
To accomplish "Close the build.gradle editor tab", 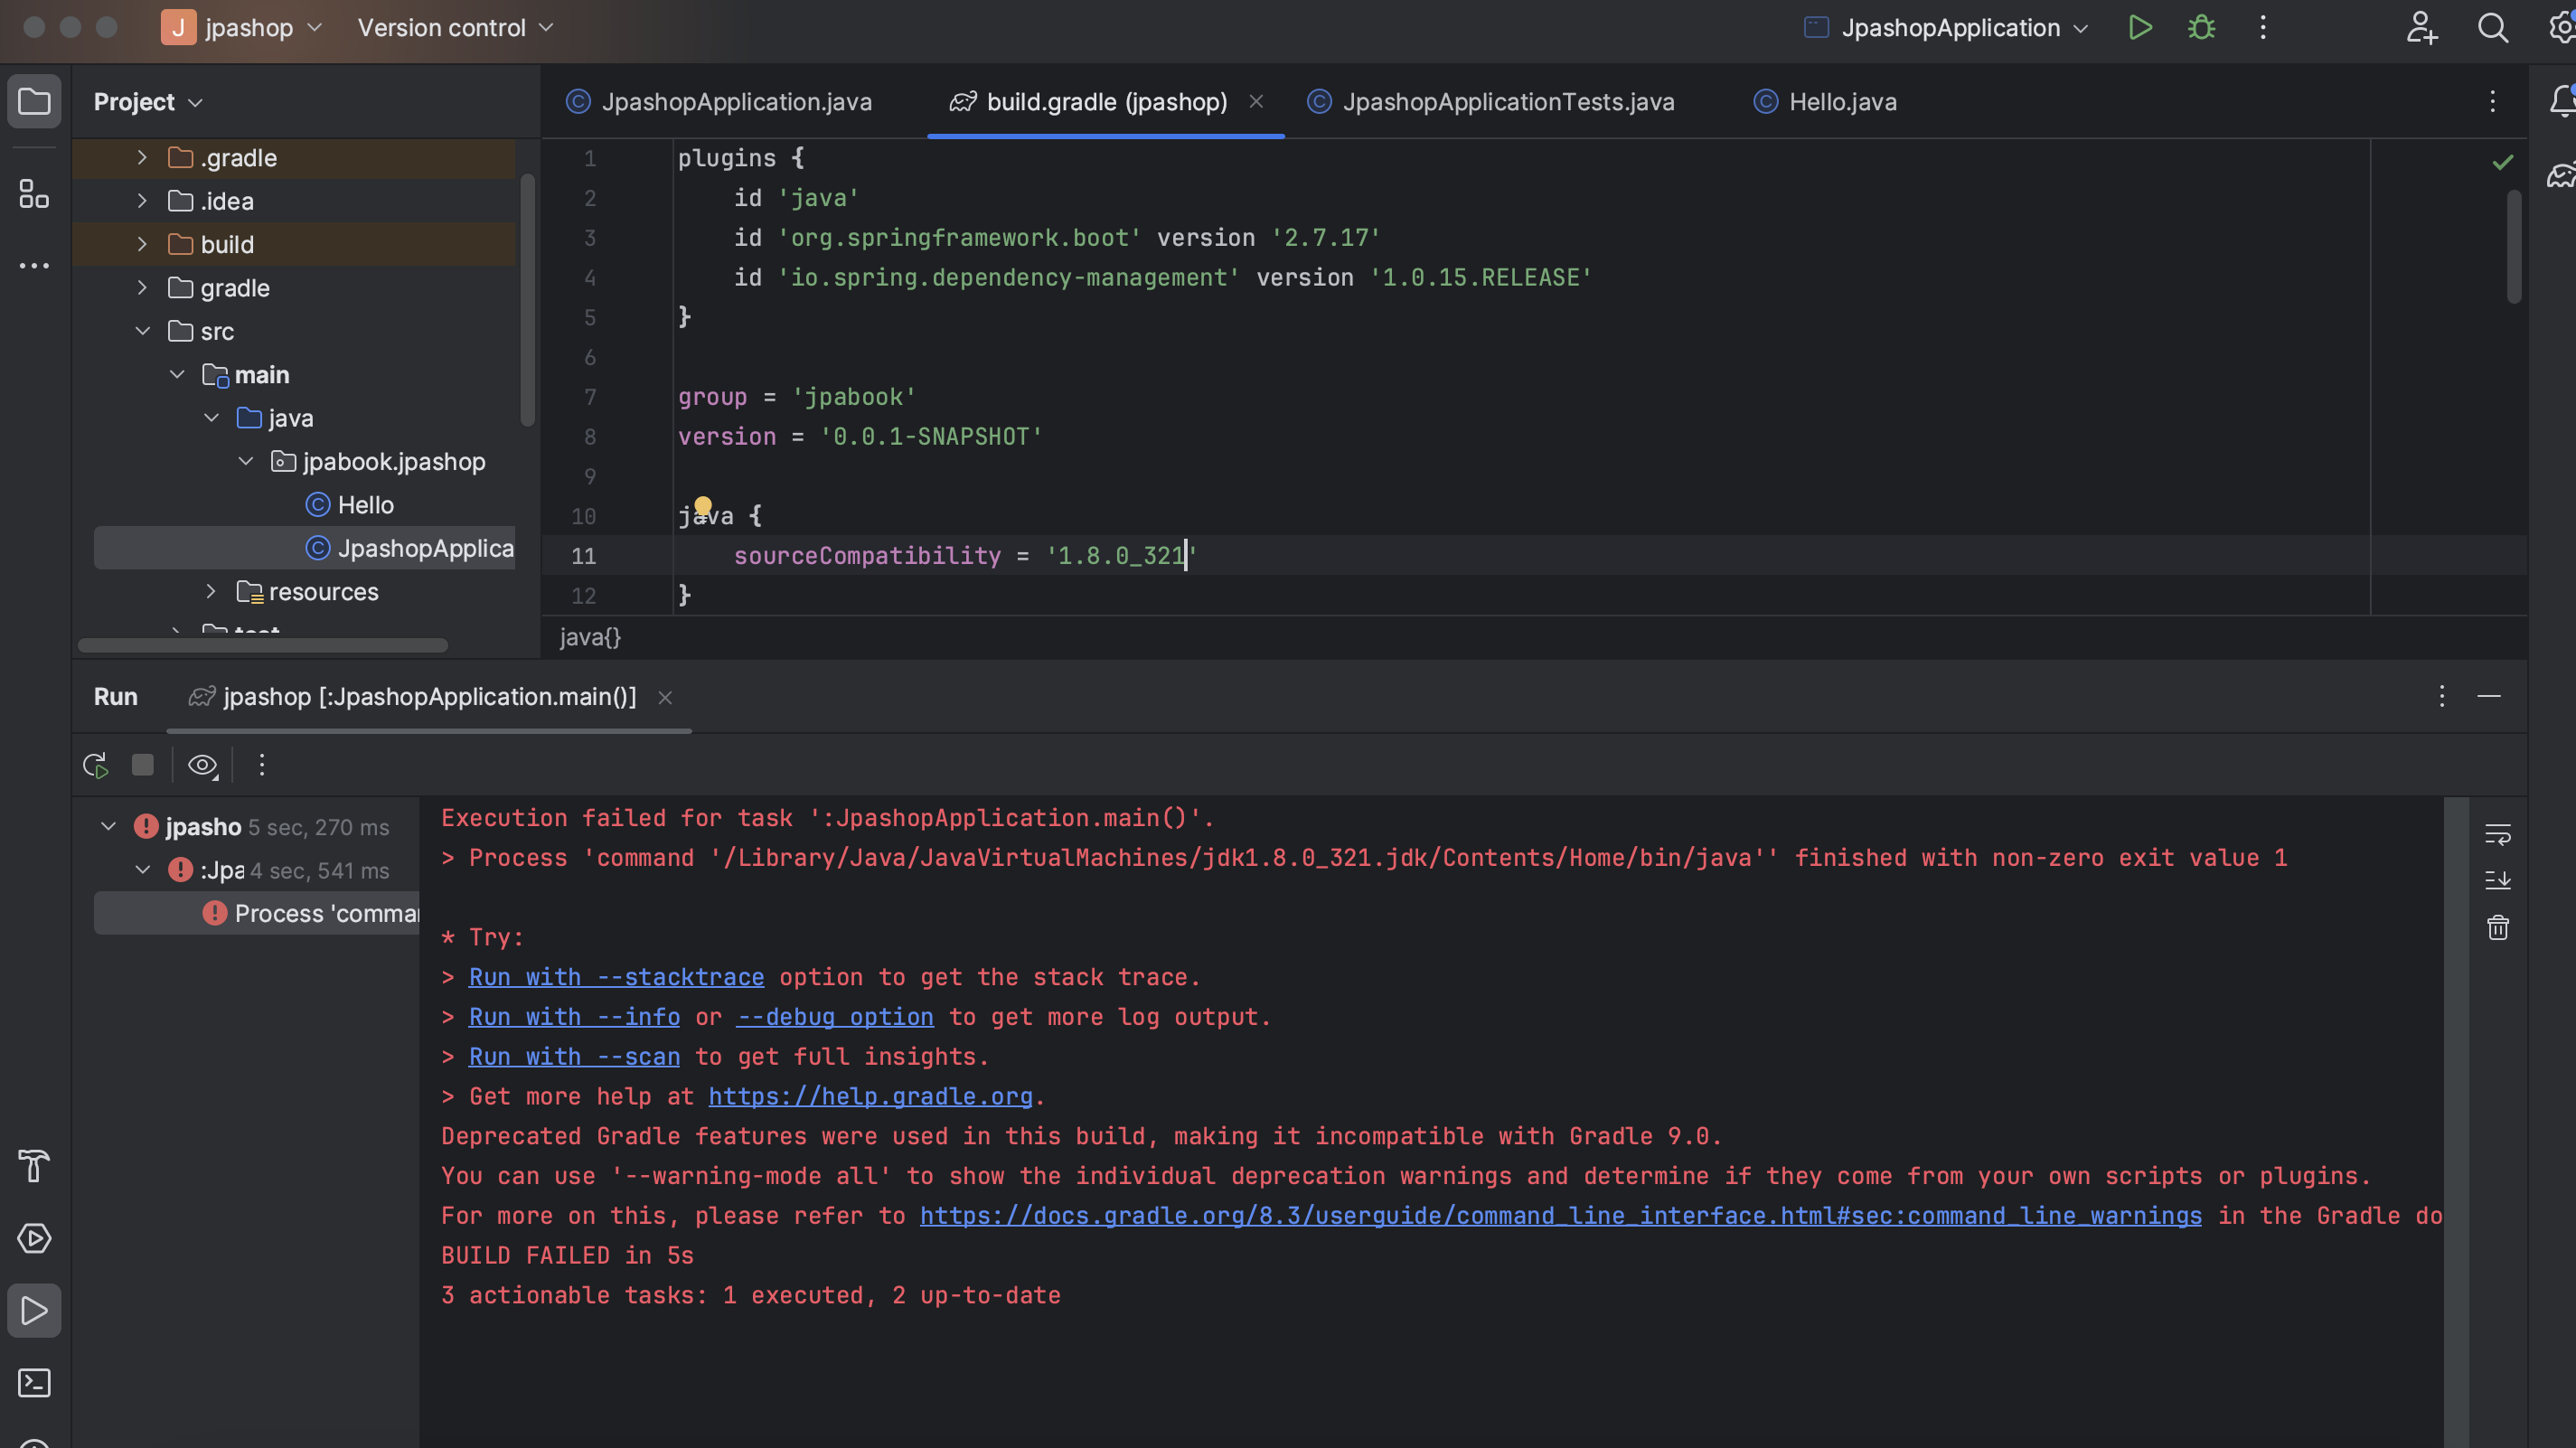I will [x=1256, y=102].
